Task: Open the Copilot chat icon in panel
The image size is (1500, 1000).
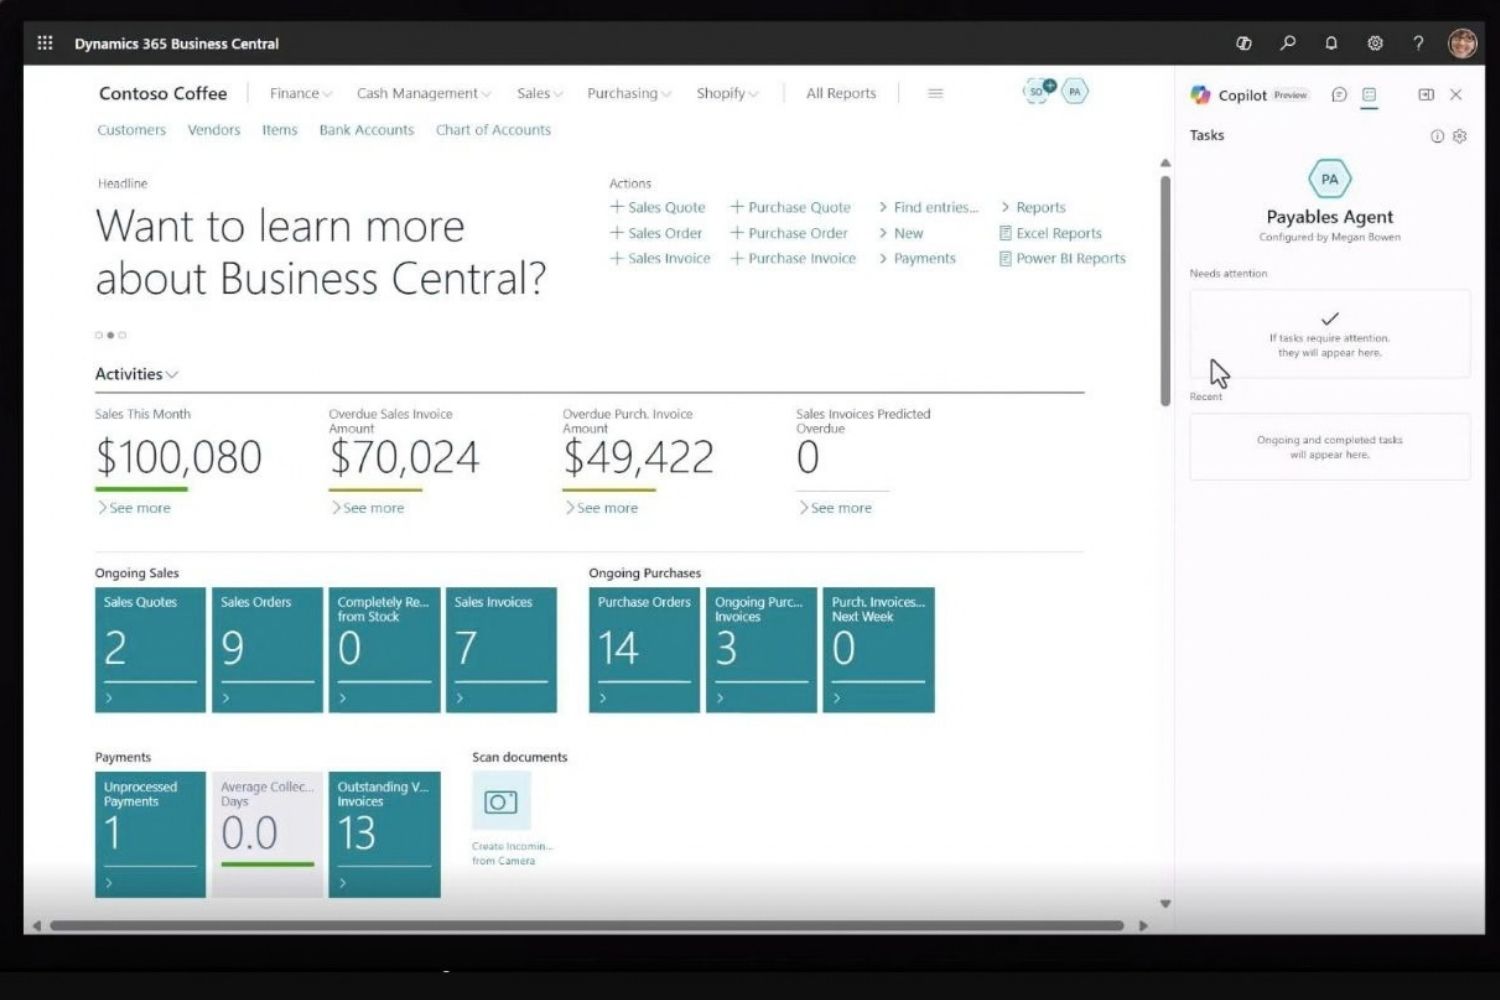Action: point(1339,95)
